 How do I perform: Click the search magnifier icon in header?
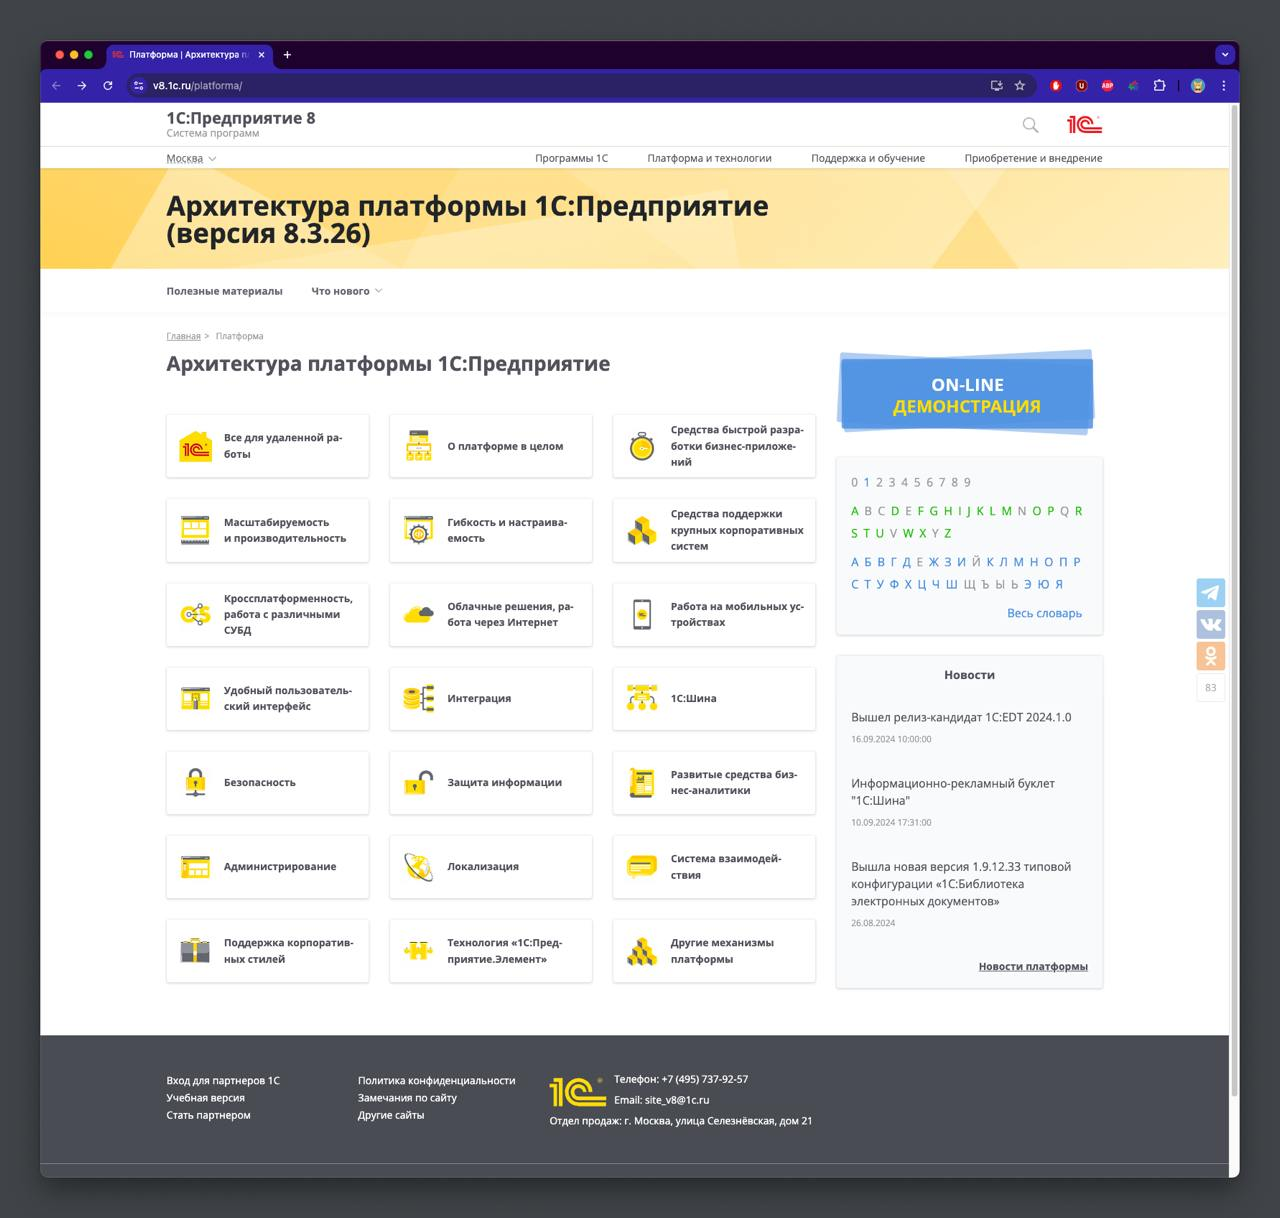click(x=1030, y=125)
